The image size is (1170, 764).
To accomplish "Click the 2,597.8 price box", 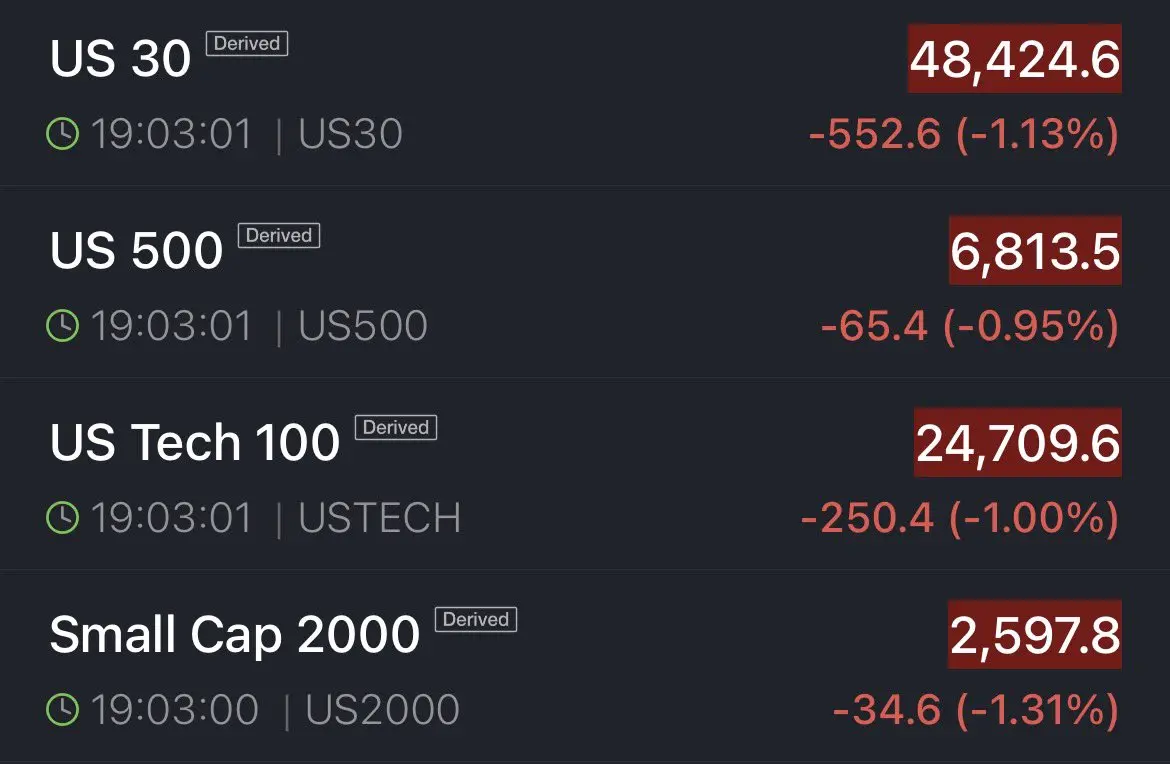I will 1034,635.
